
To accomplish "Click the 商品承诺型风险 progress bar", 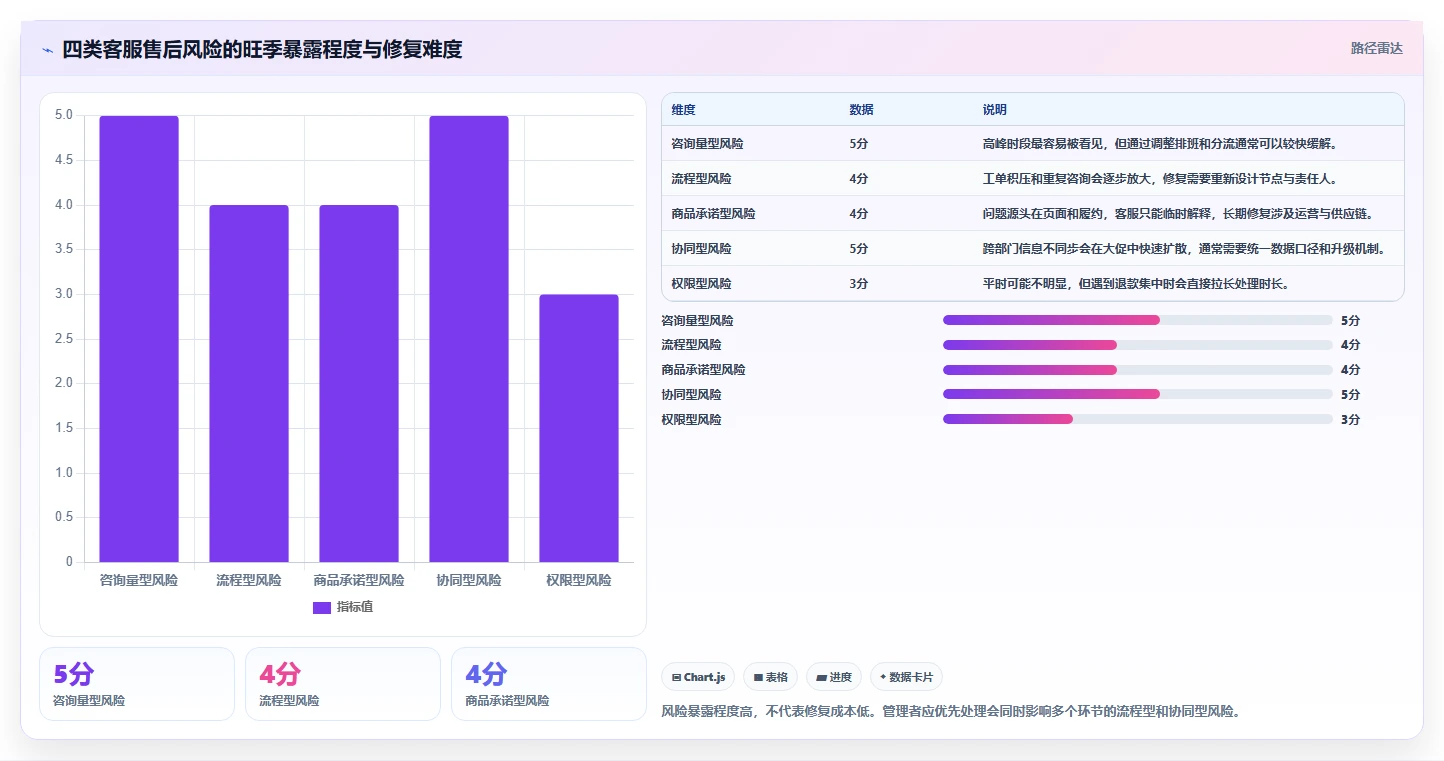I will [x=1138, y=370].
